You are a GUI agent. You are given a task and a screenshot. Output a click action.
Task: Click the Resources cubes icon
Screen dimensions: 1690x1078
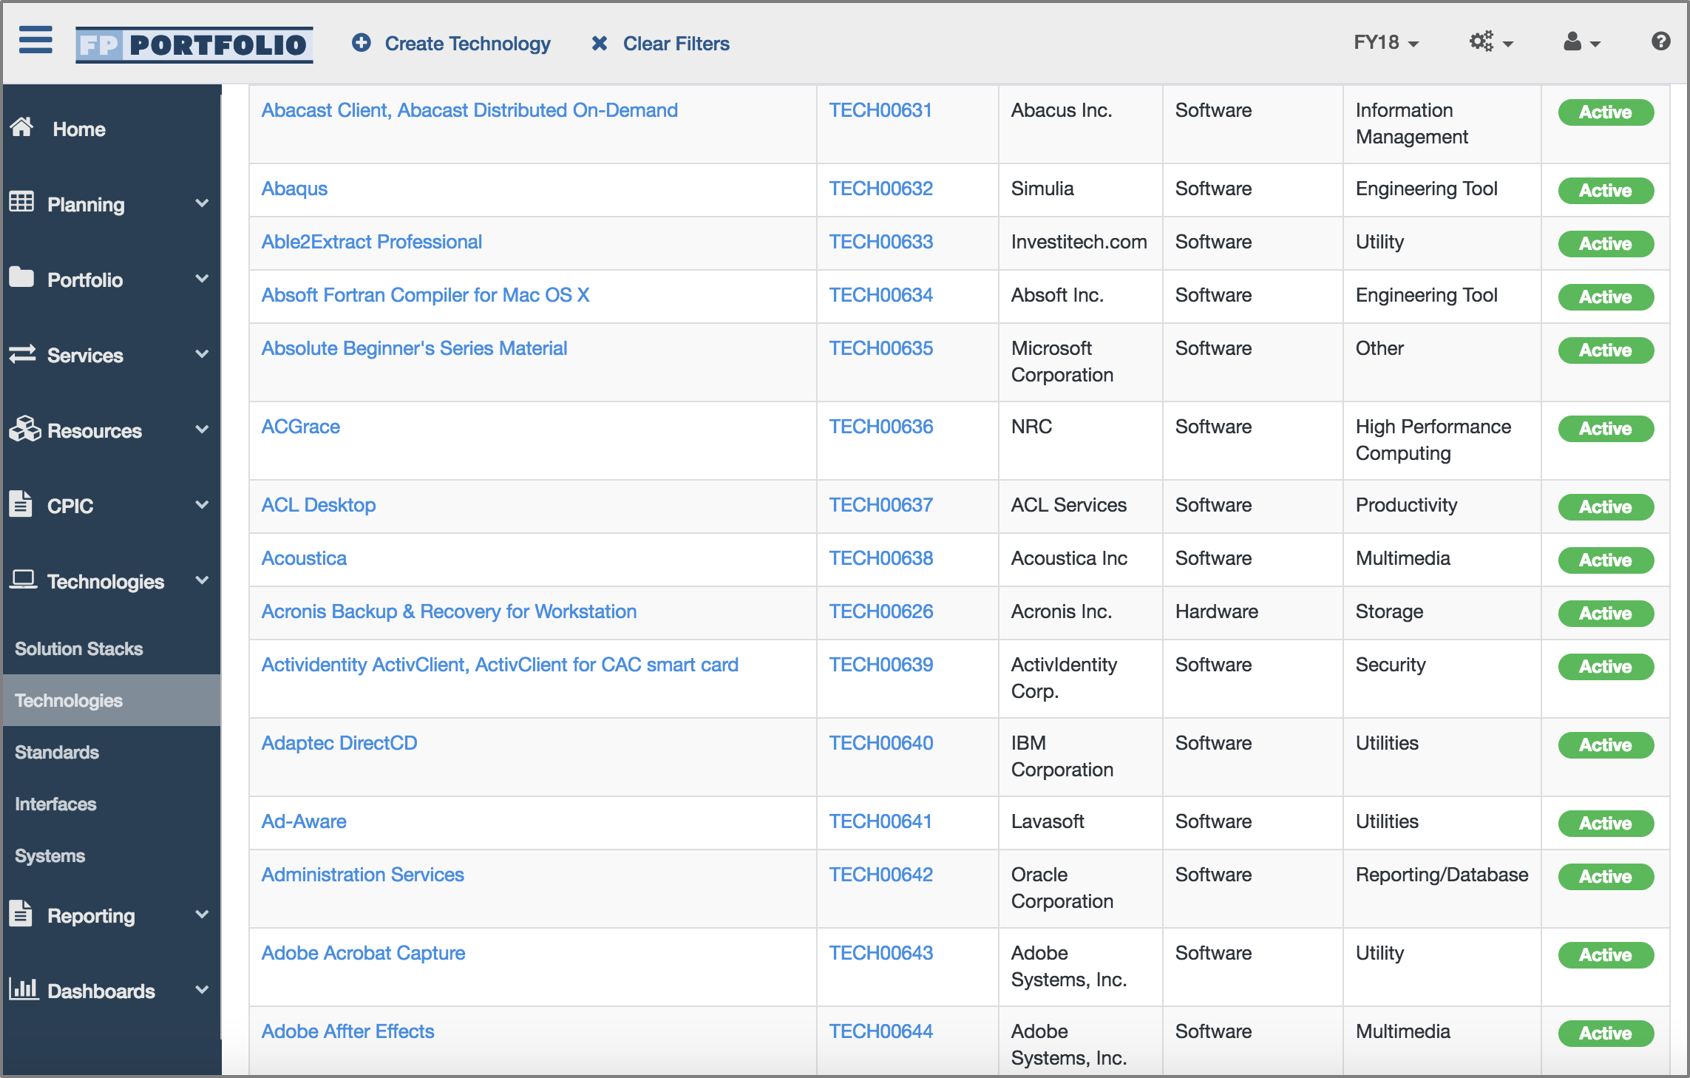[24, 429]
